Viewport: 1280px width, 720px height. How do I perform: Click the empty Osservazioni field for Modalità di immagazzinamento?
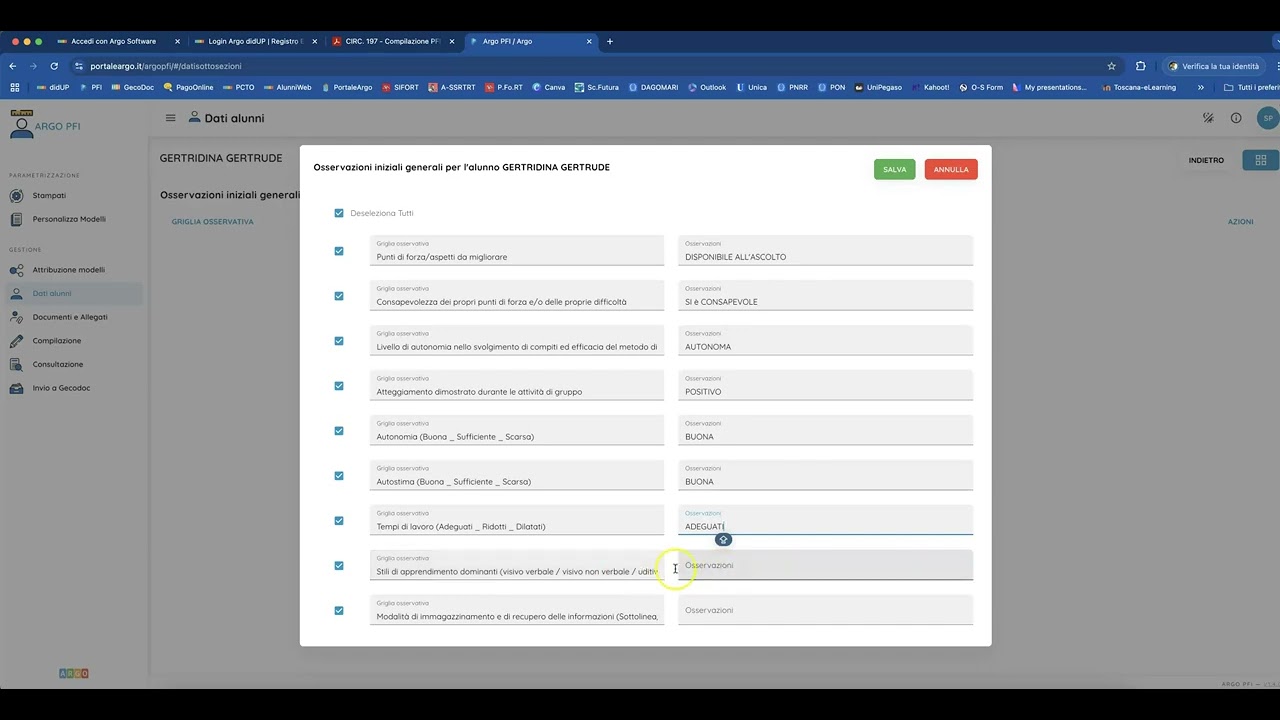click(x=825, y=610)
